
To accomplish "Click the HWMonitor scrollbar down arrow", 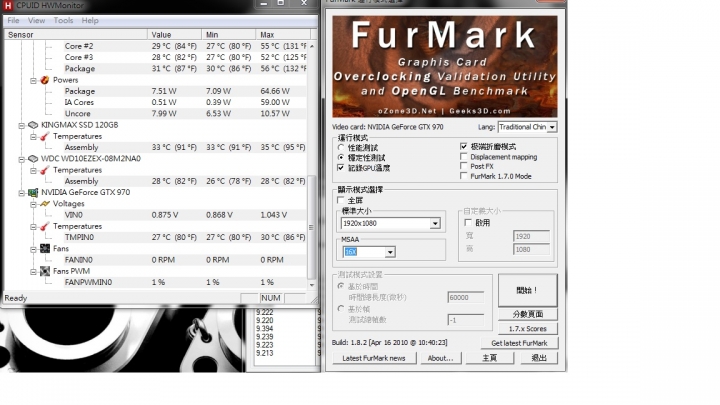I will [312, 285].
